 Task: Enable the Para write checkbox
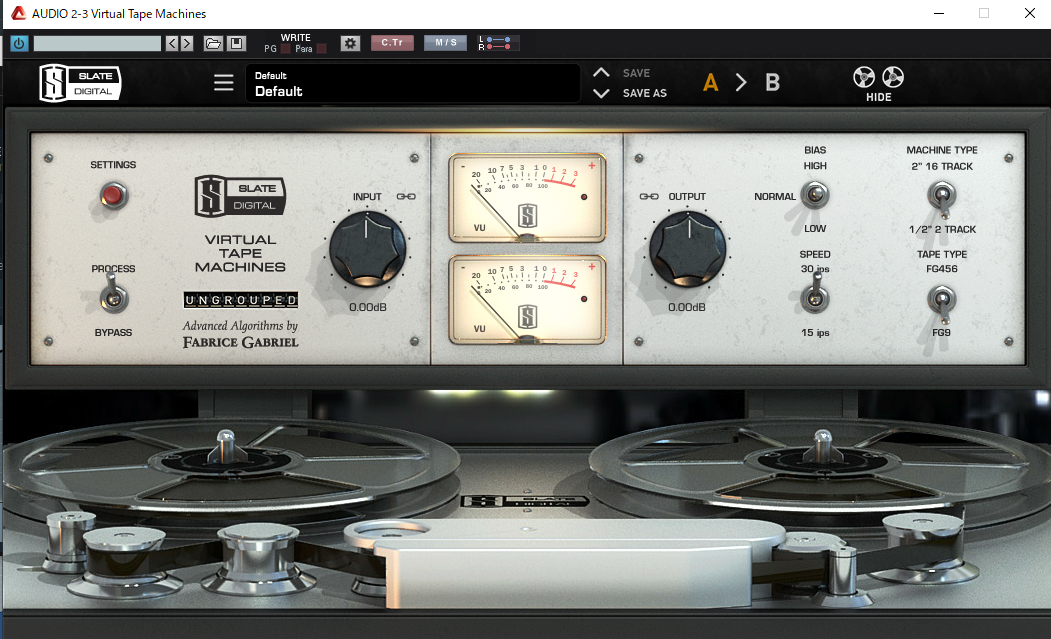click(321, 48)
